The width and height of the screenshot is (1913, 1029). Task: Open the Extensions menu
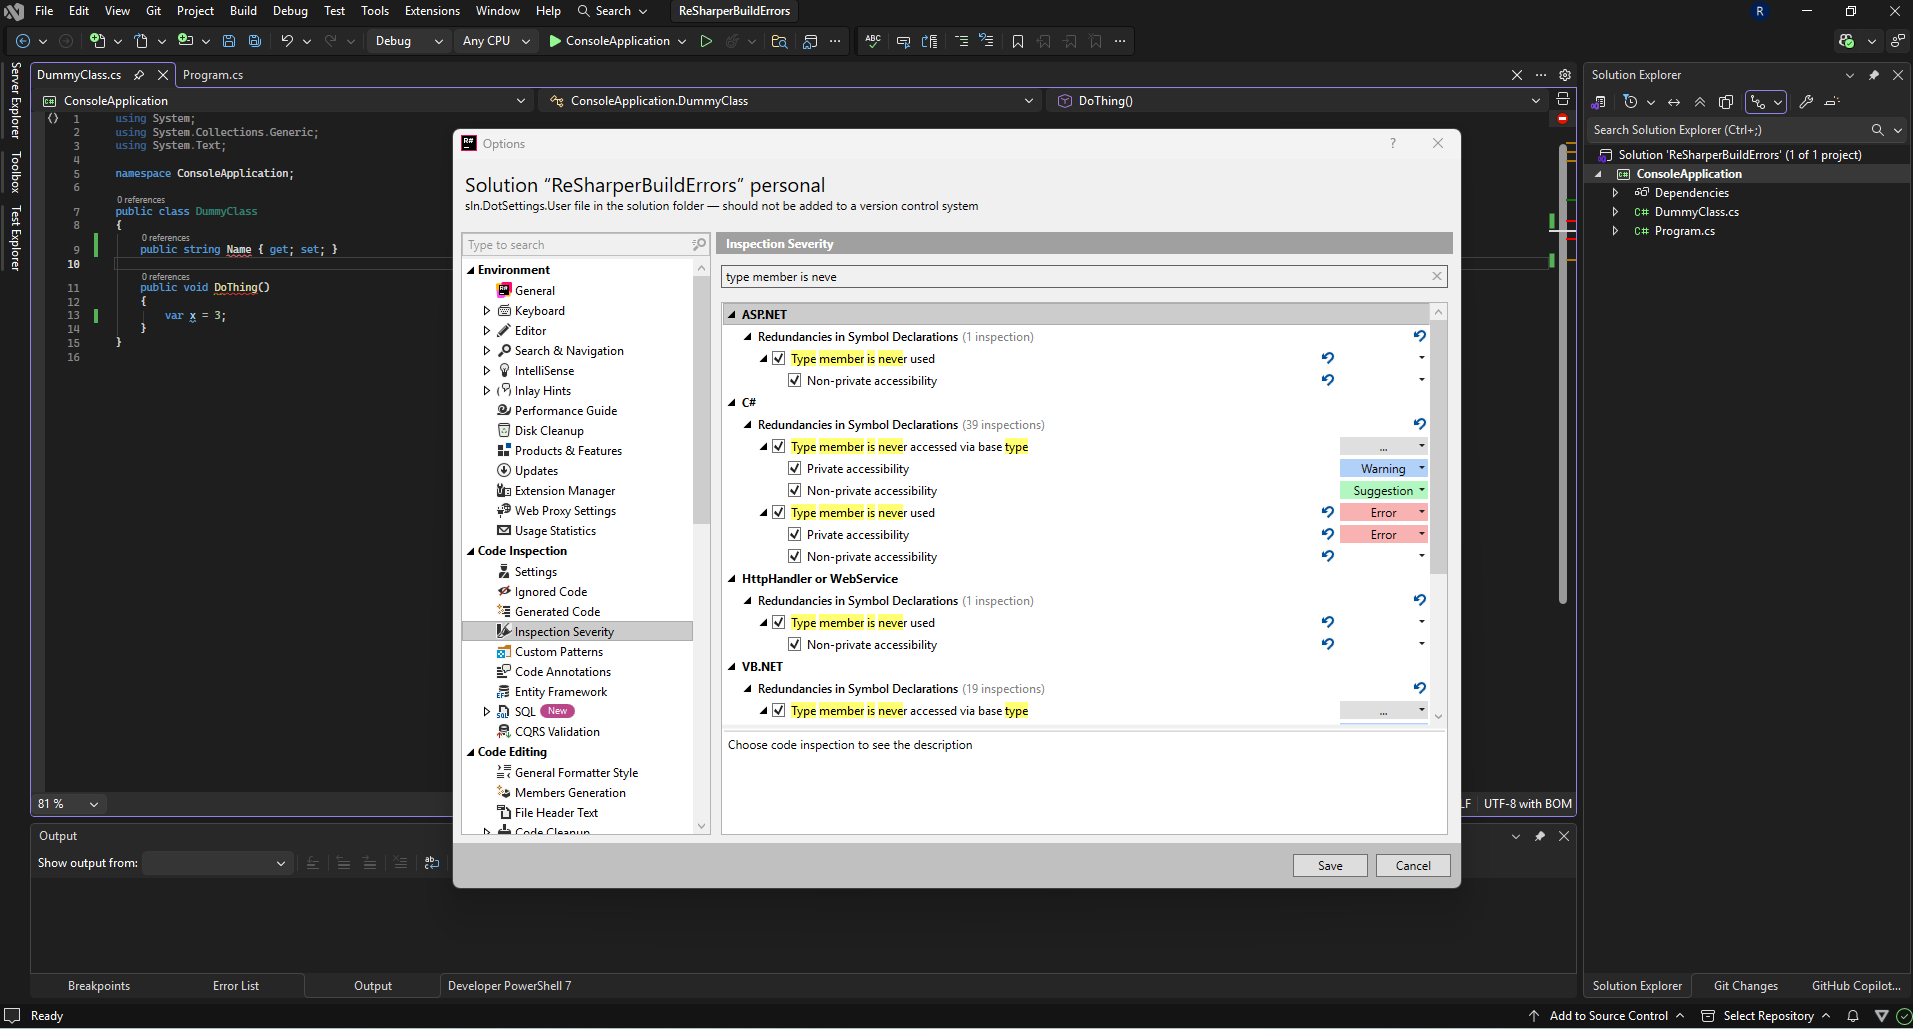[432, 11]
